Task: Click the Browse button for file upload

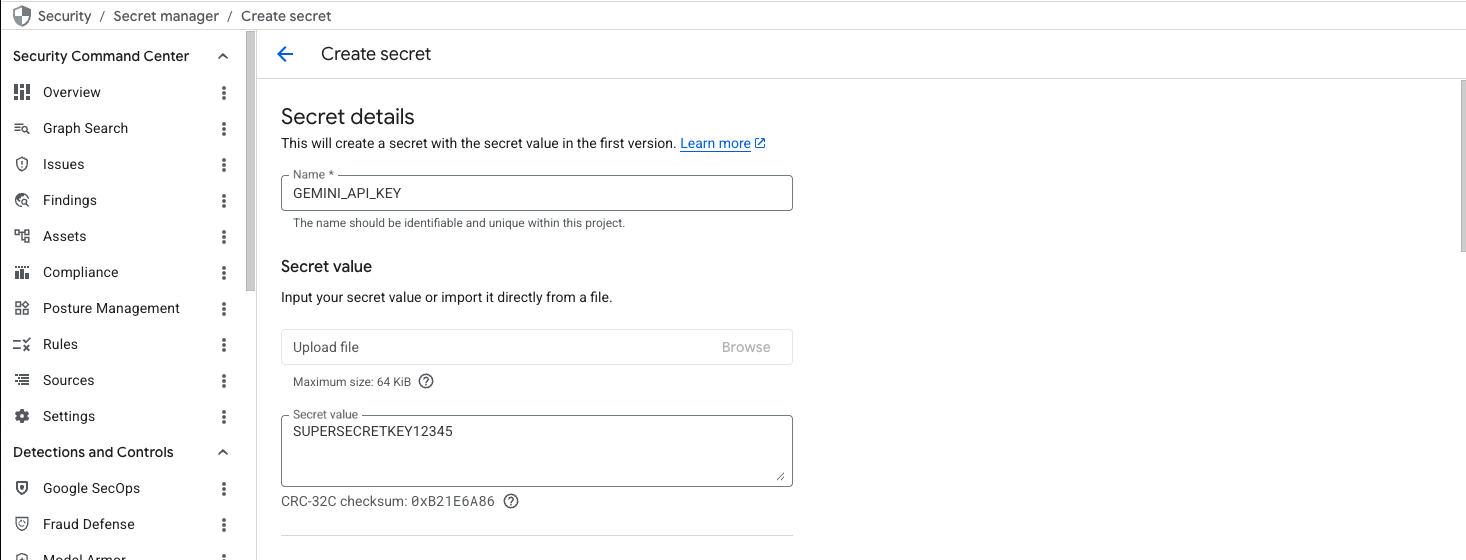Action: 746,347
